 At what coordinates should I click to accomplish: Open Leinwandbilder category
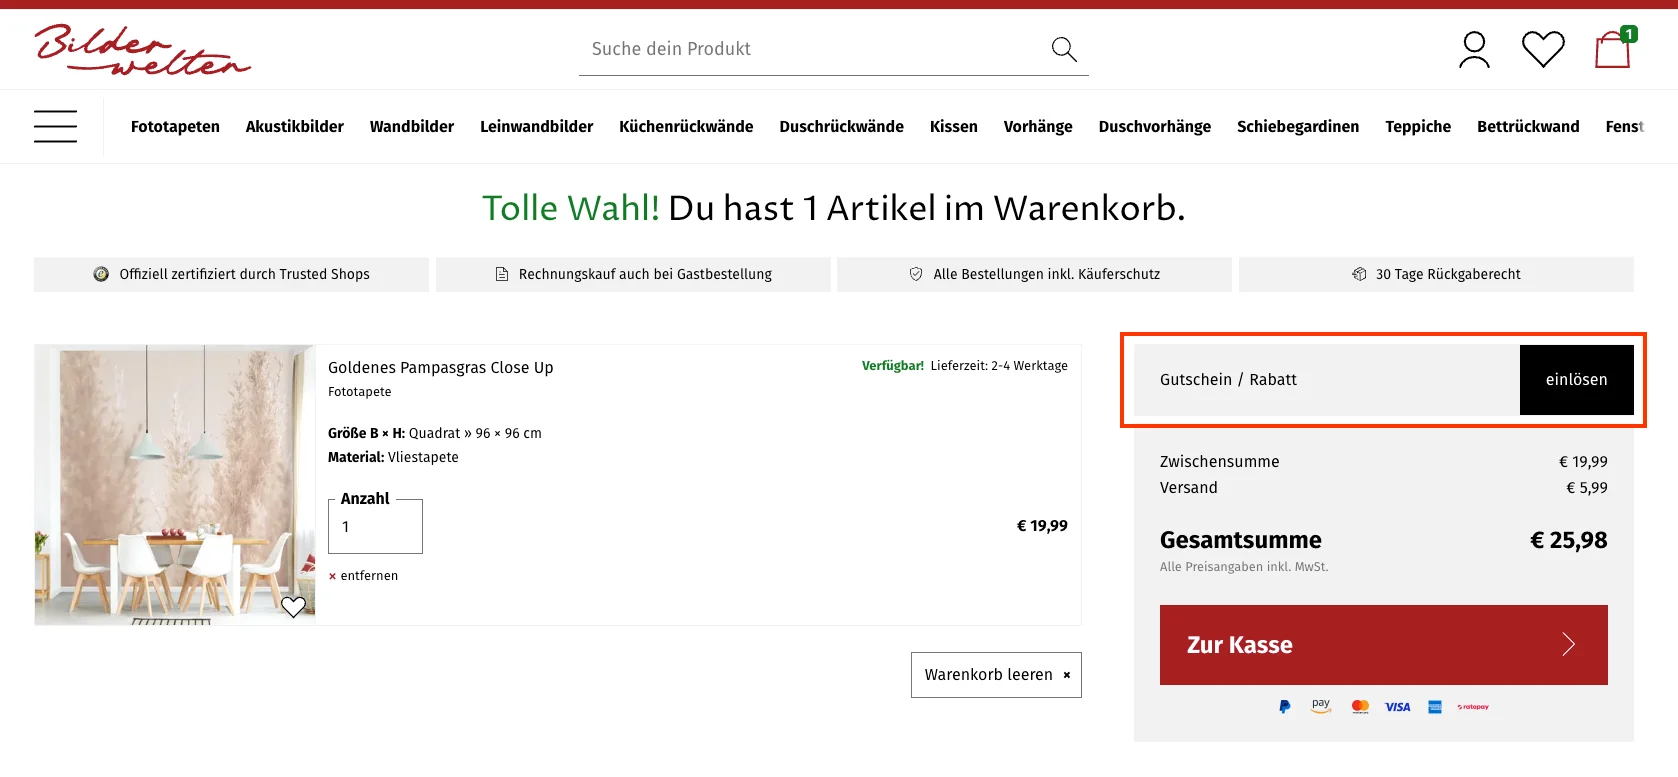coord(536,126)
